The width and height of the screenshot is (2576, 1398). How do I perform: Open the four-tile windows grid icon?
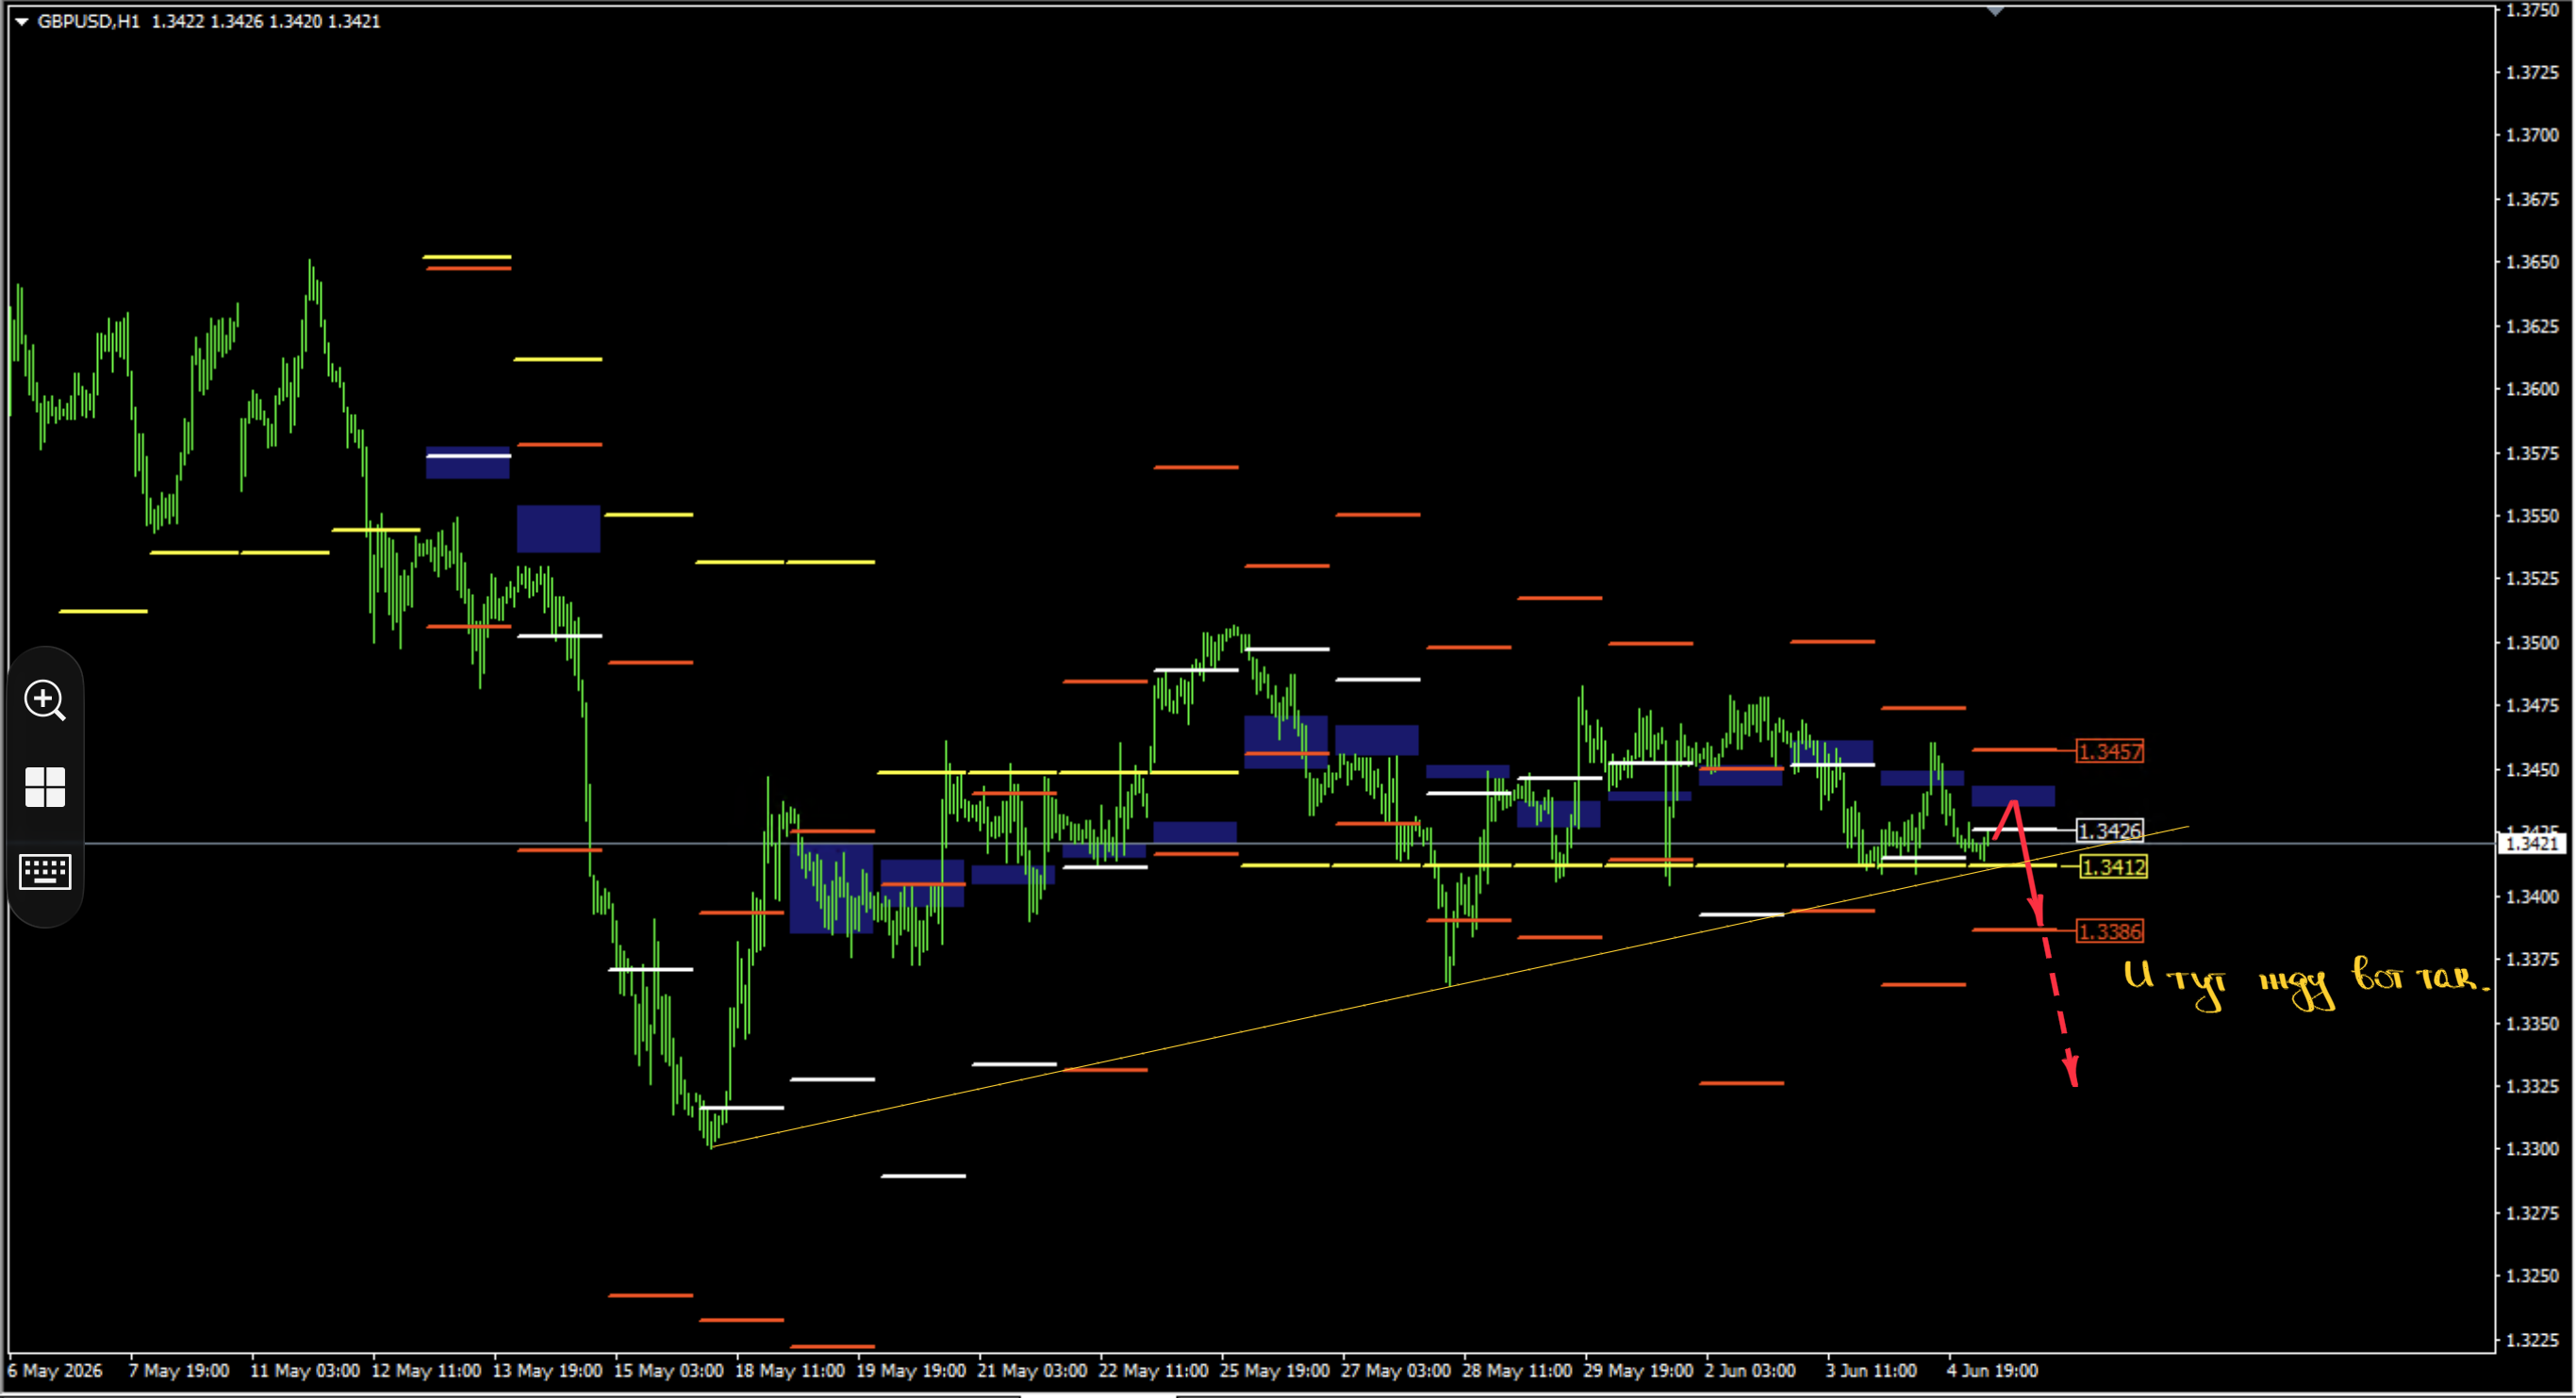[x=45, y=787]
